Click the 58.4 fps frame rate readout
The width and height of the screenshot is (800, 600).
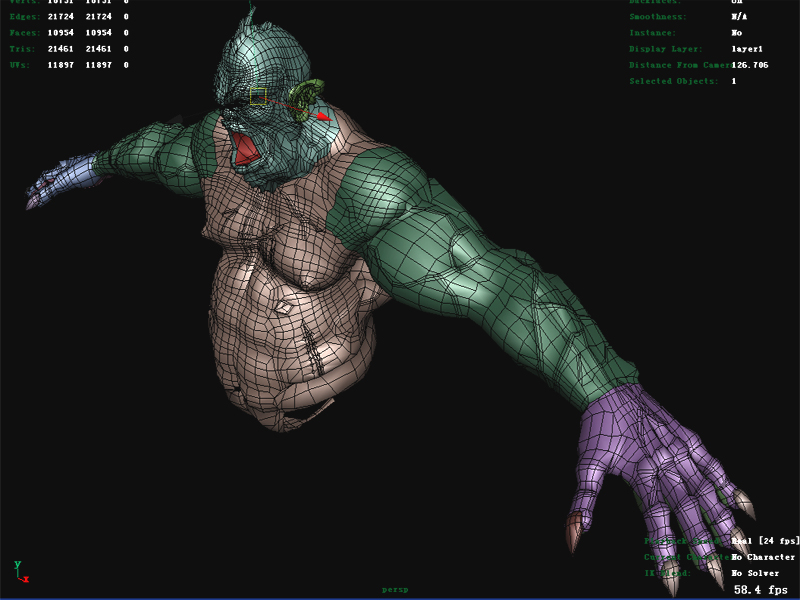pos(761,590)
